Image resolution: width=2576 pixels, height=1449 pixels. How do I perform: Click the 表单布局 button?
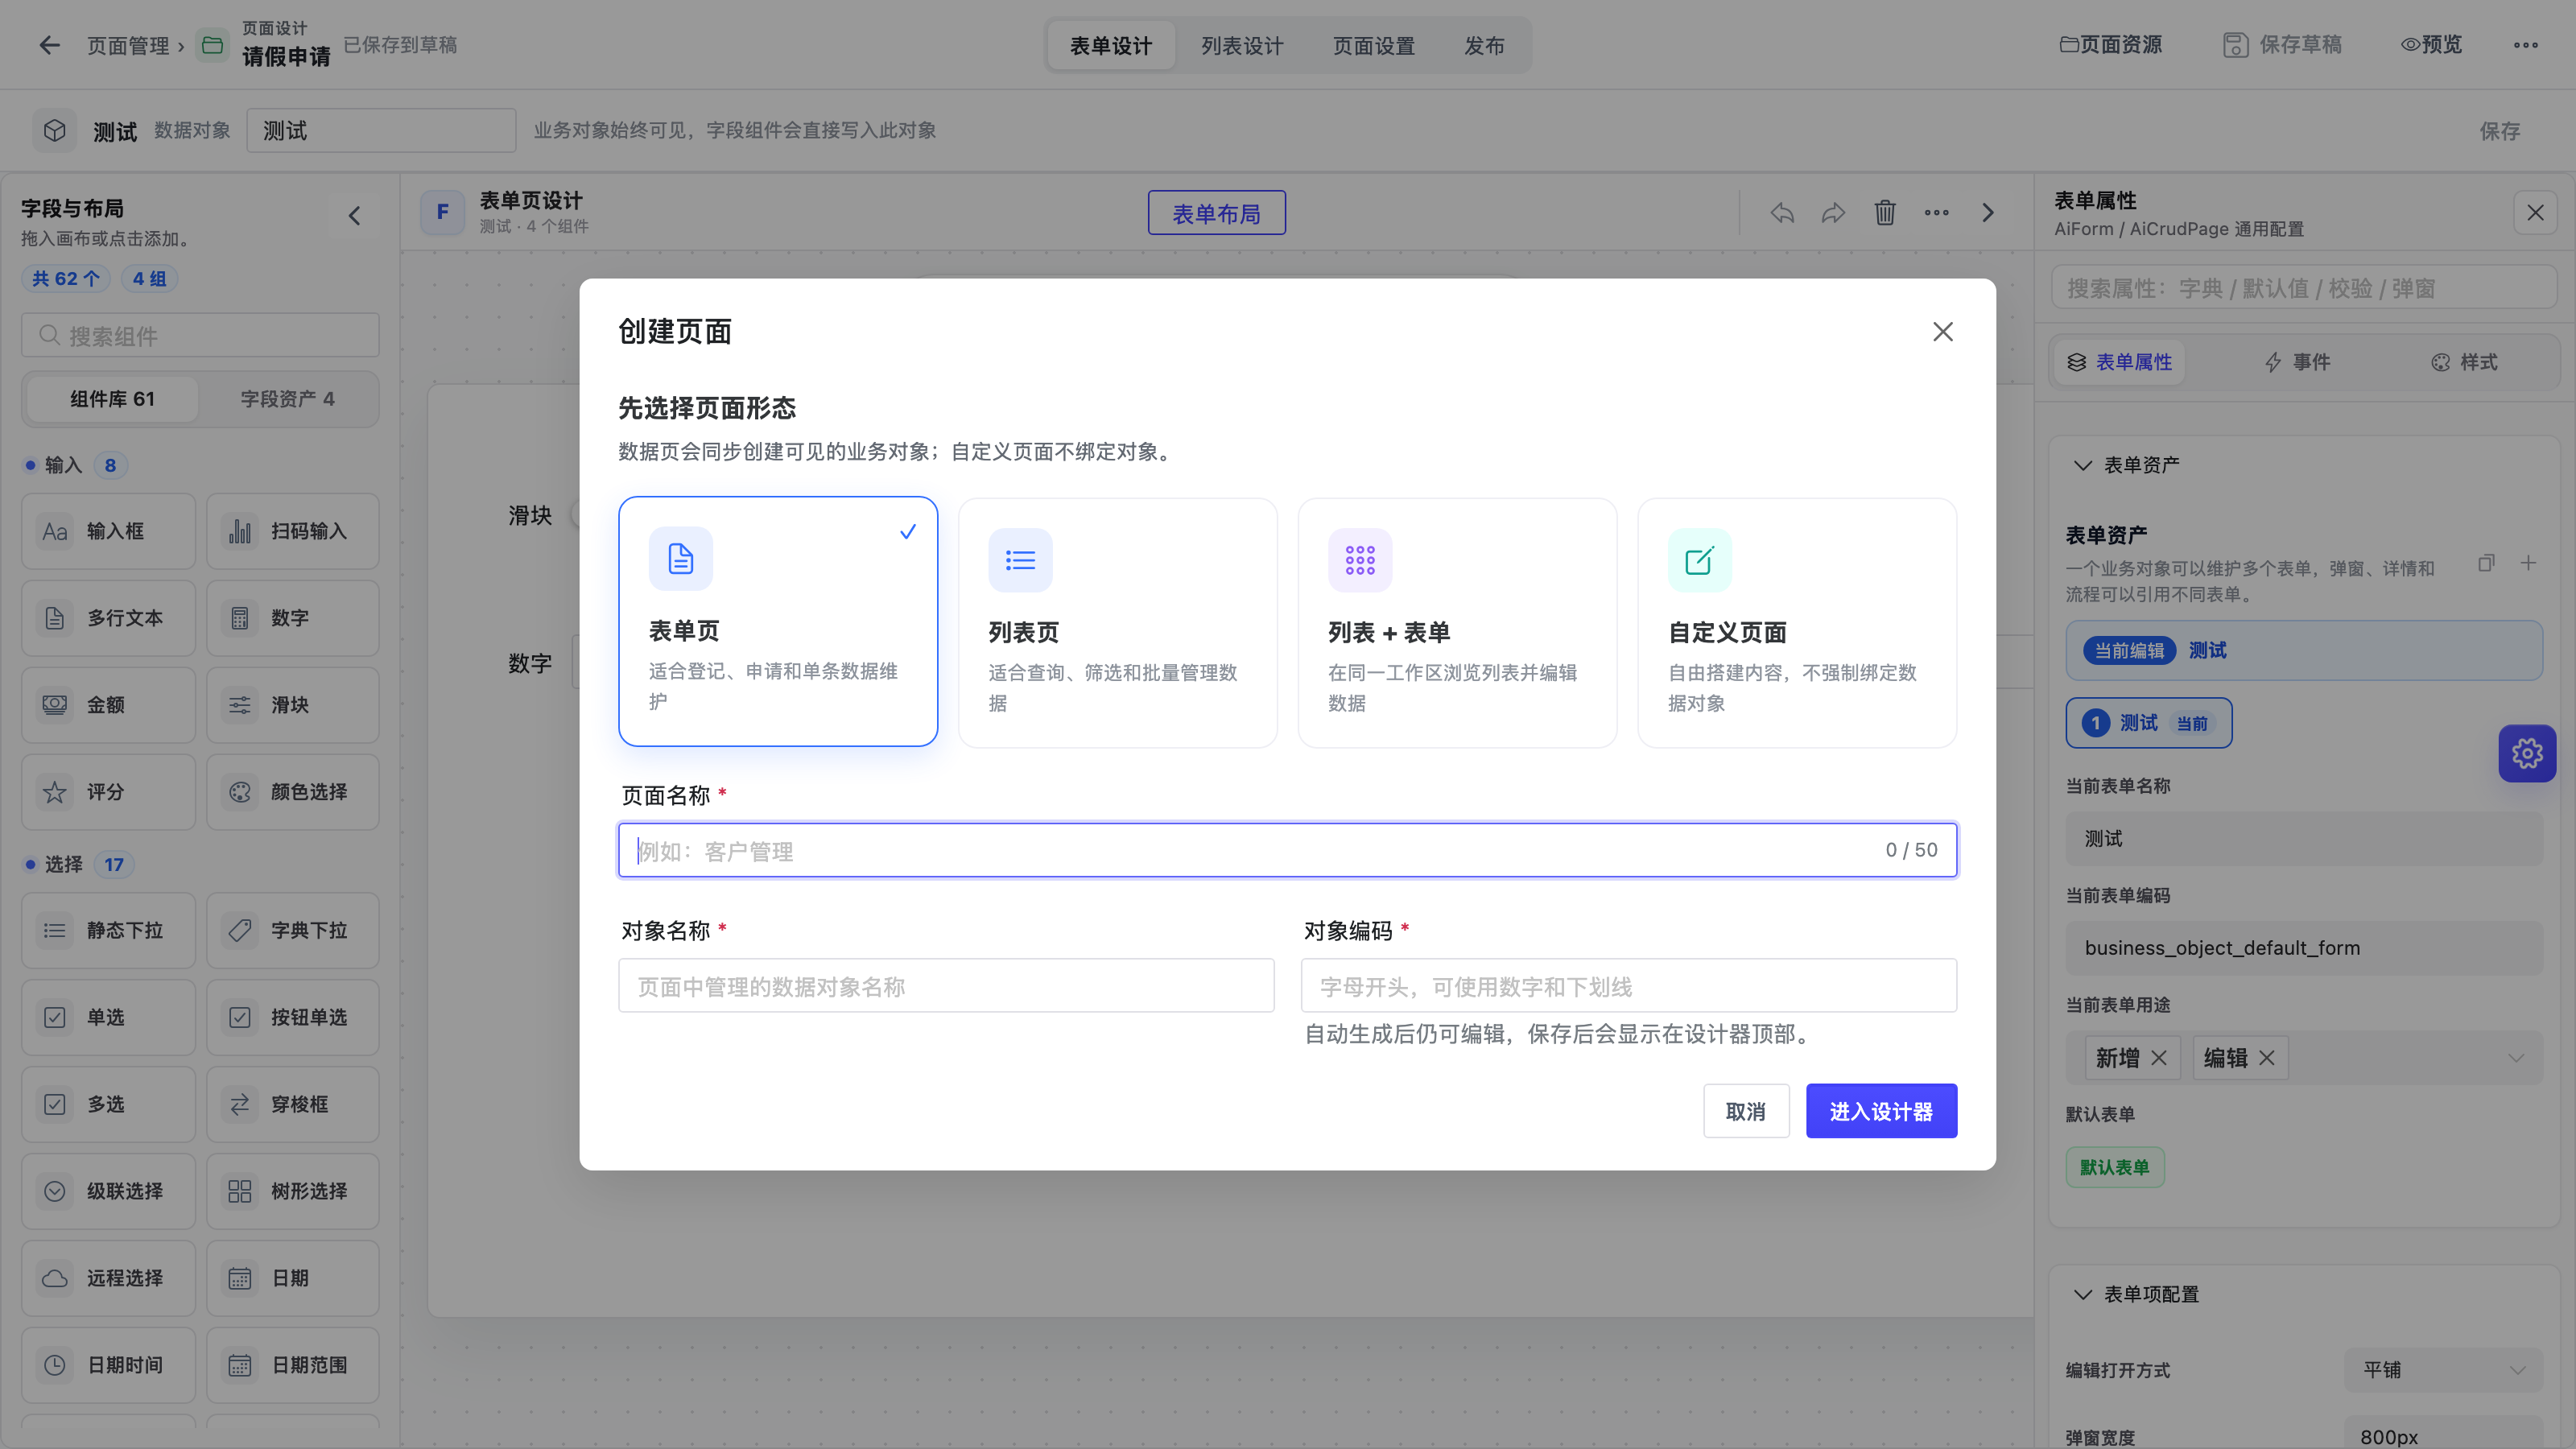click(1217, 213)
